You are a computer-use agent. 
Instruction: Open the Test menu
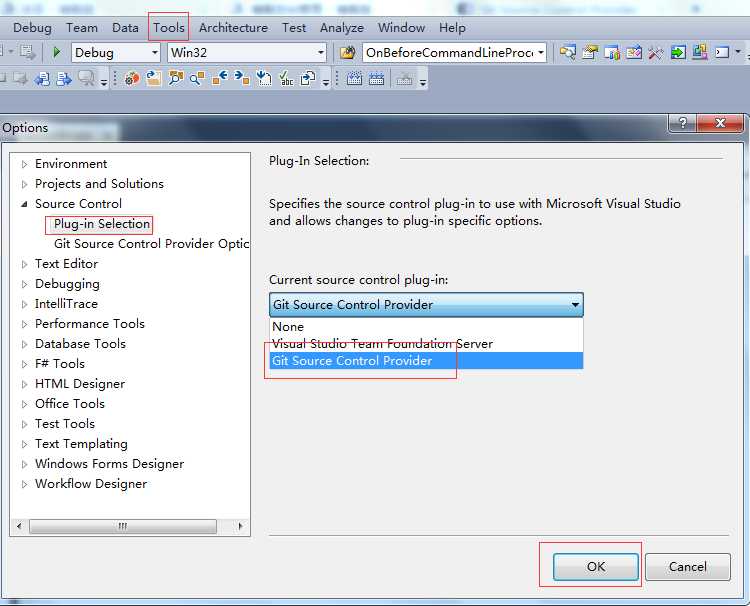point(294,28)
